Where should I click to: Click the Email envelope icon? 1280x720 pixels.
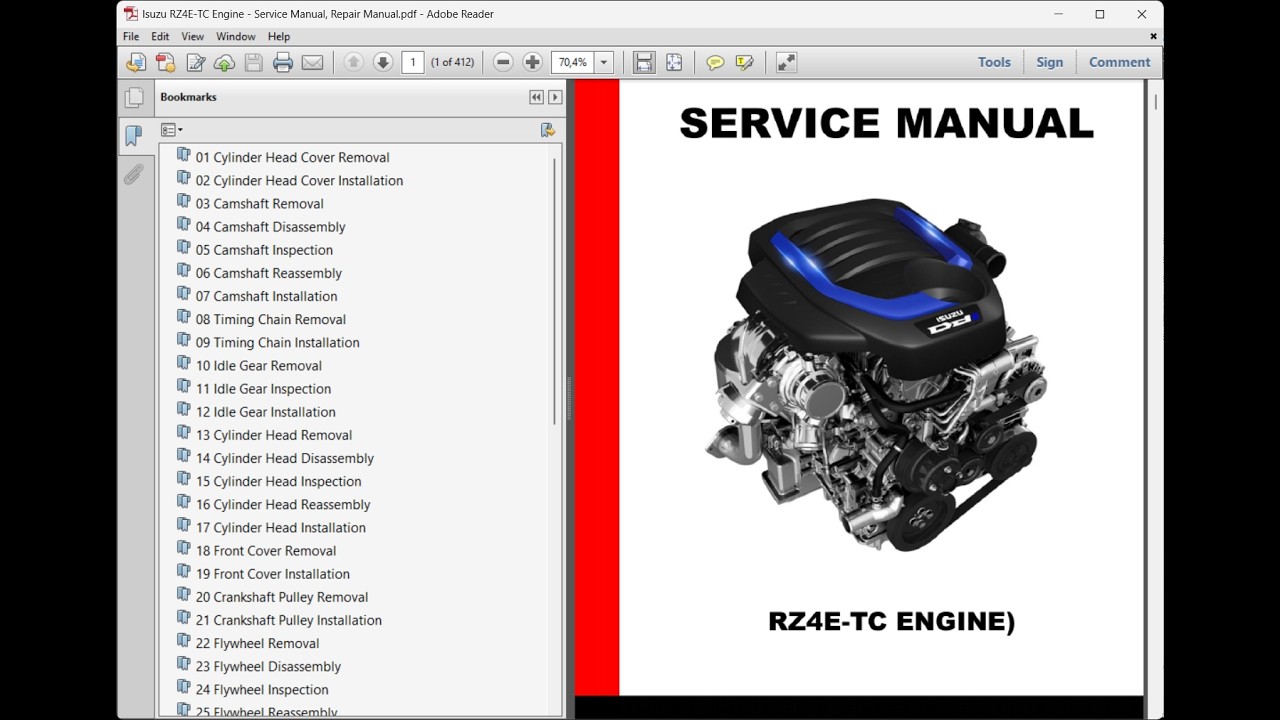point(312,62)
